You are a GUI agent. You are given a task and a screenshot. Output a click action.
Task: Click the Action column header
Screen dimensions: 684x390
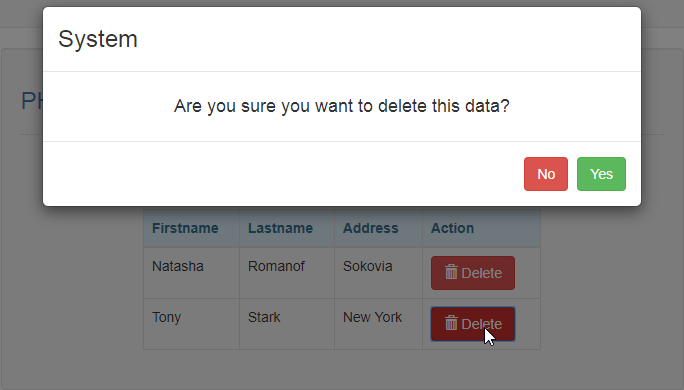452,228
